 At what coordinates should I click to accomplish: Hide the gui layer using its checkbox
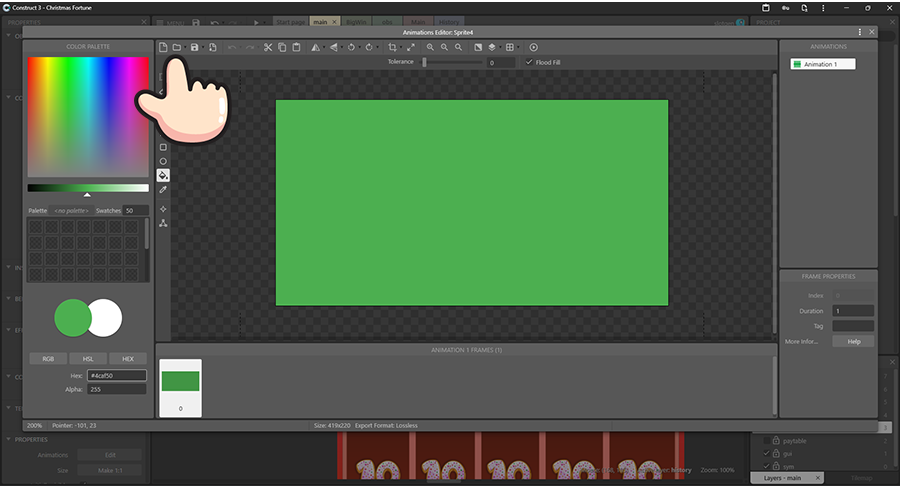click(x=767, y=453)
